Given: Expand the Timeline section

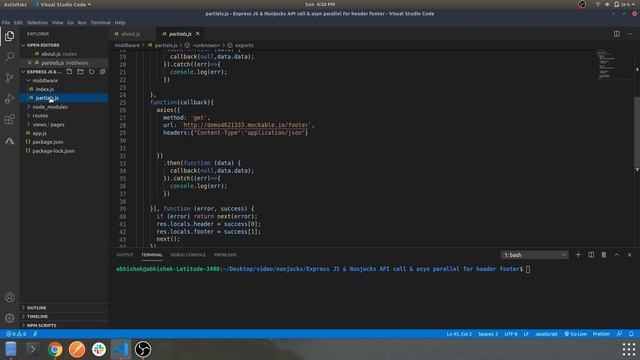Looking at the screenshot, I should tap(64, 316).
